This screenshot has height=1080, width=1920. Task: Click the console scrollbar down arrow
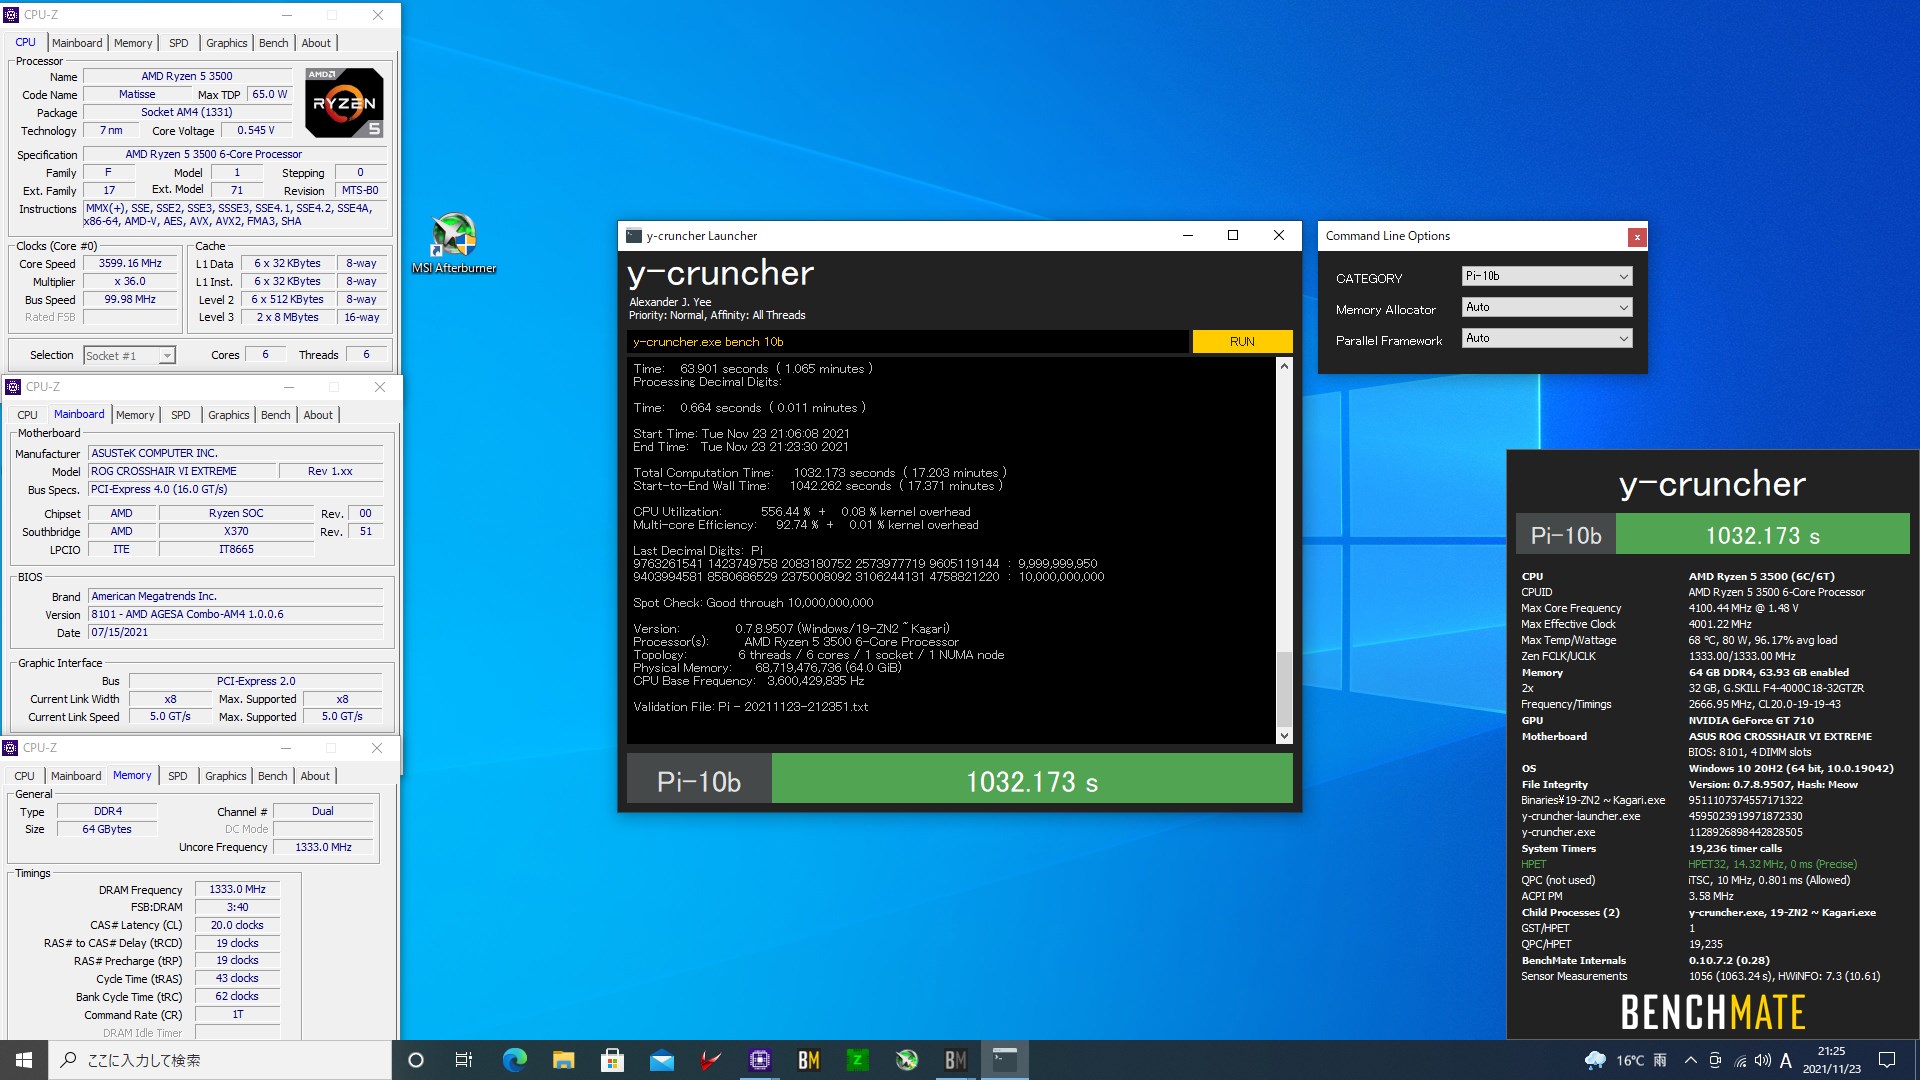[x=1284, y=736]
